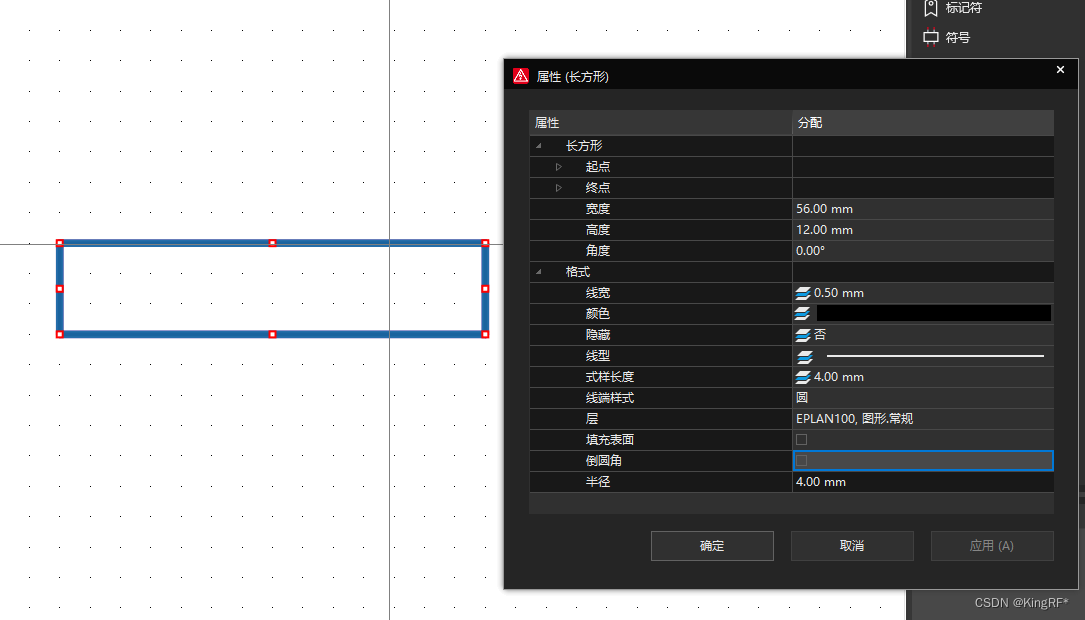Click the layer icon in the 颜色 row
This screenshot has height=620, width=1085.
click(x=803, y=314)
